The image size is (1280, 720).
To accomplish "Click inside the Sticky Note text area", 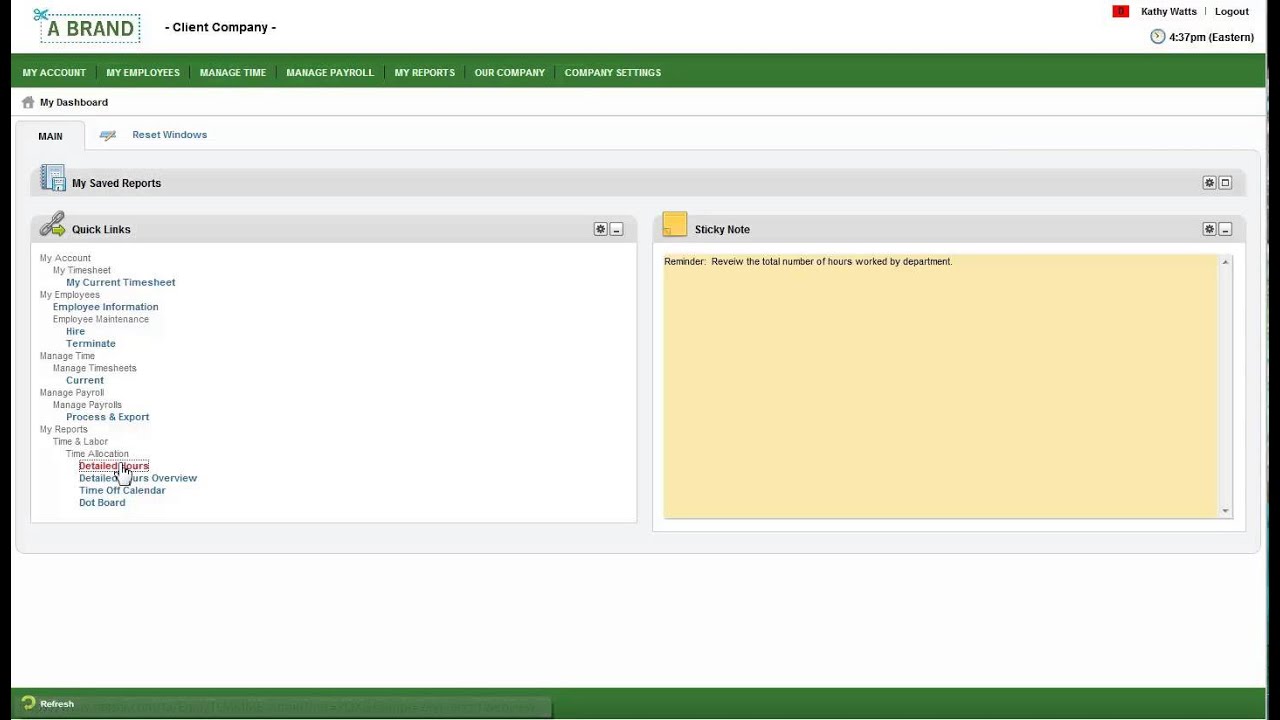I will click(x=940, y=386).
